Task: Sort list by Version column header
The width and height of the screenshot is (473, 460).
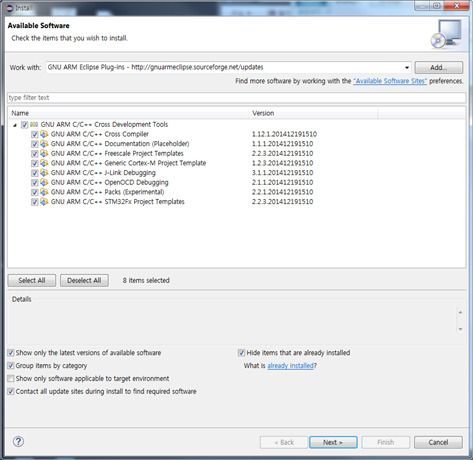Action: point(313,113)
